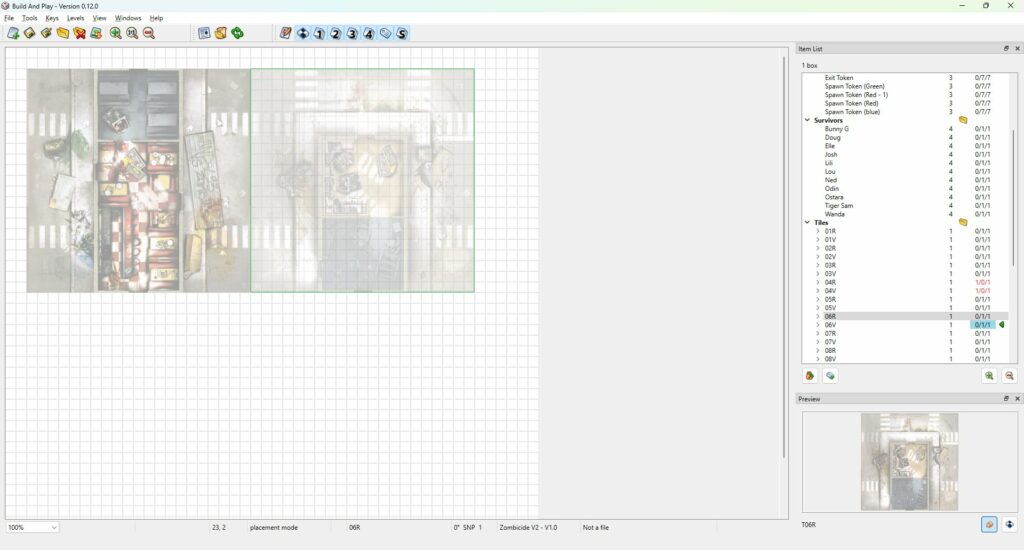Toggle the highlighted orange preview mode button

click(989, 525)
